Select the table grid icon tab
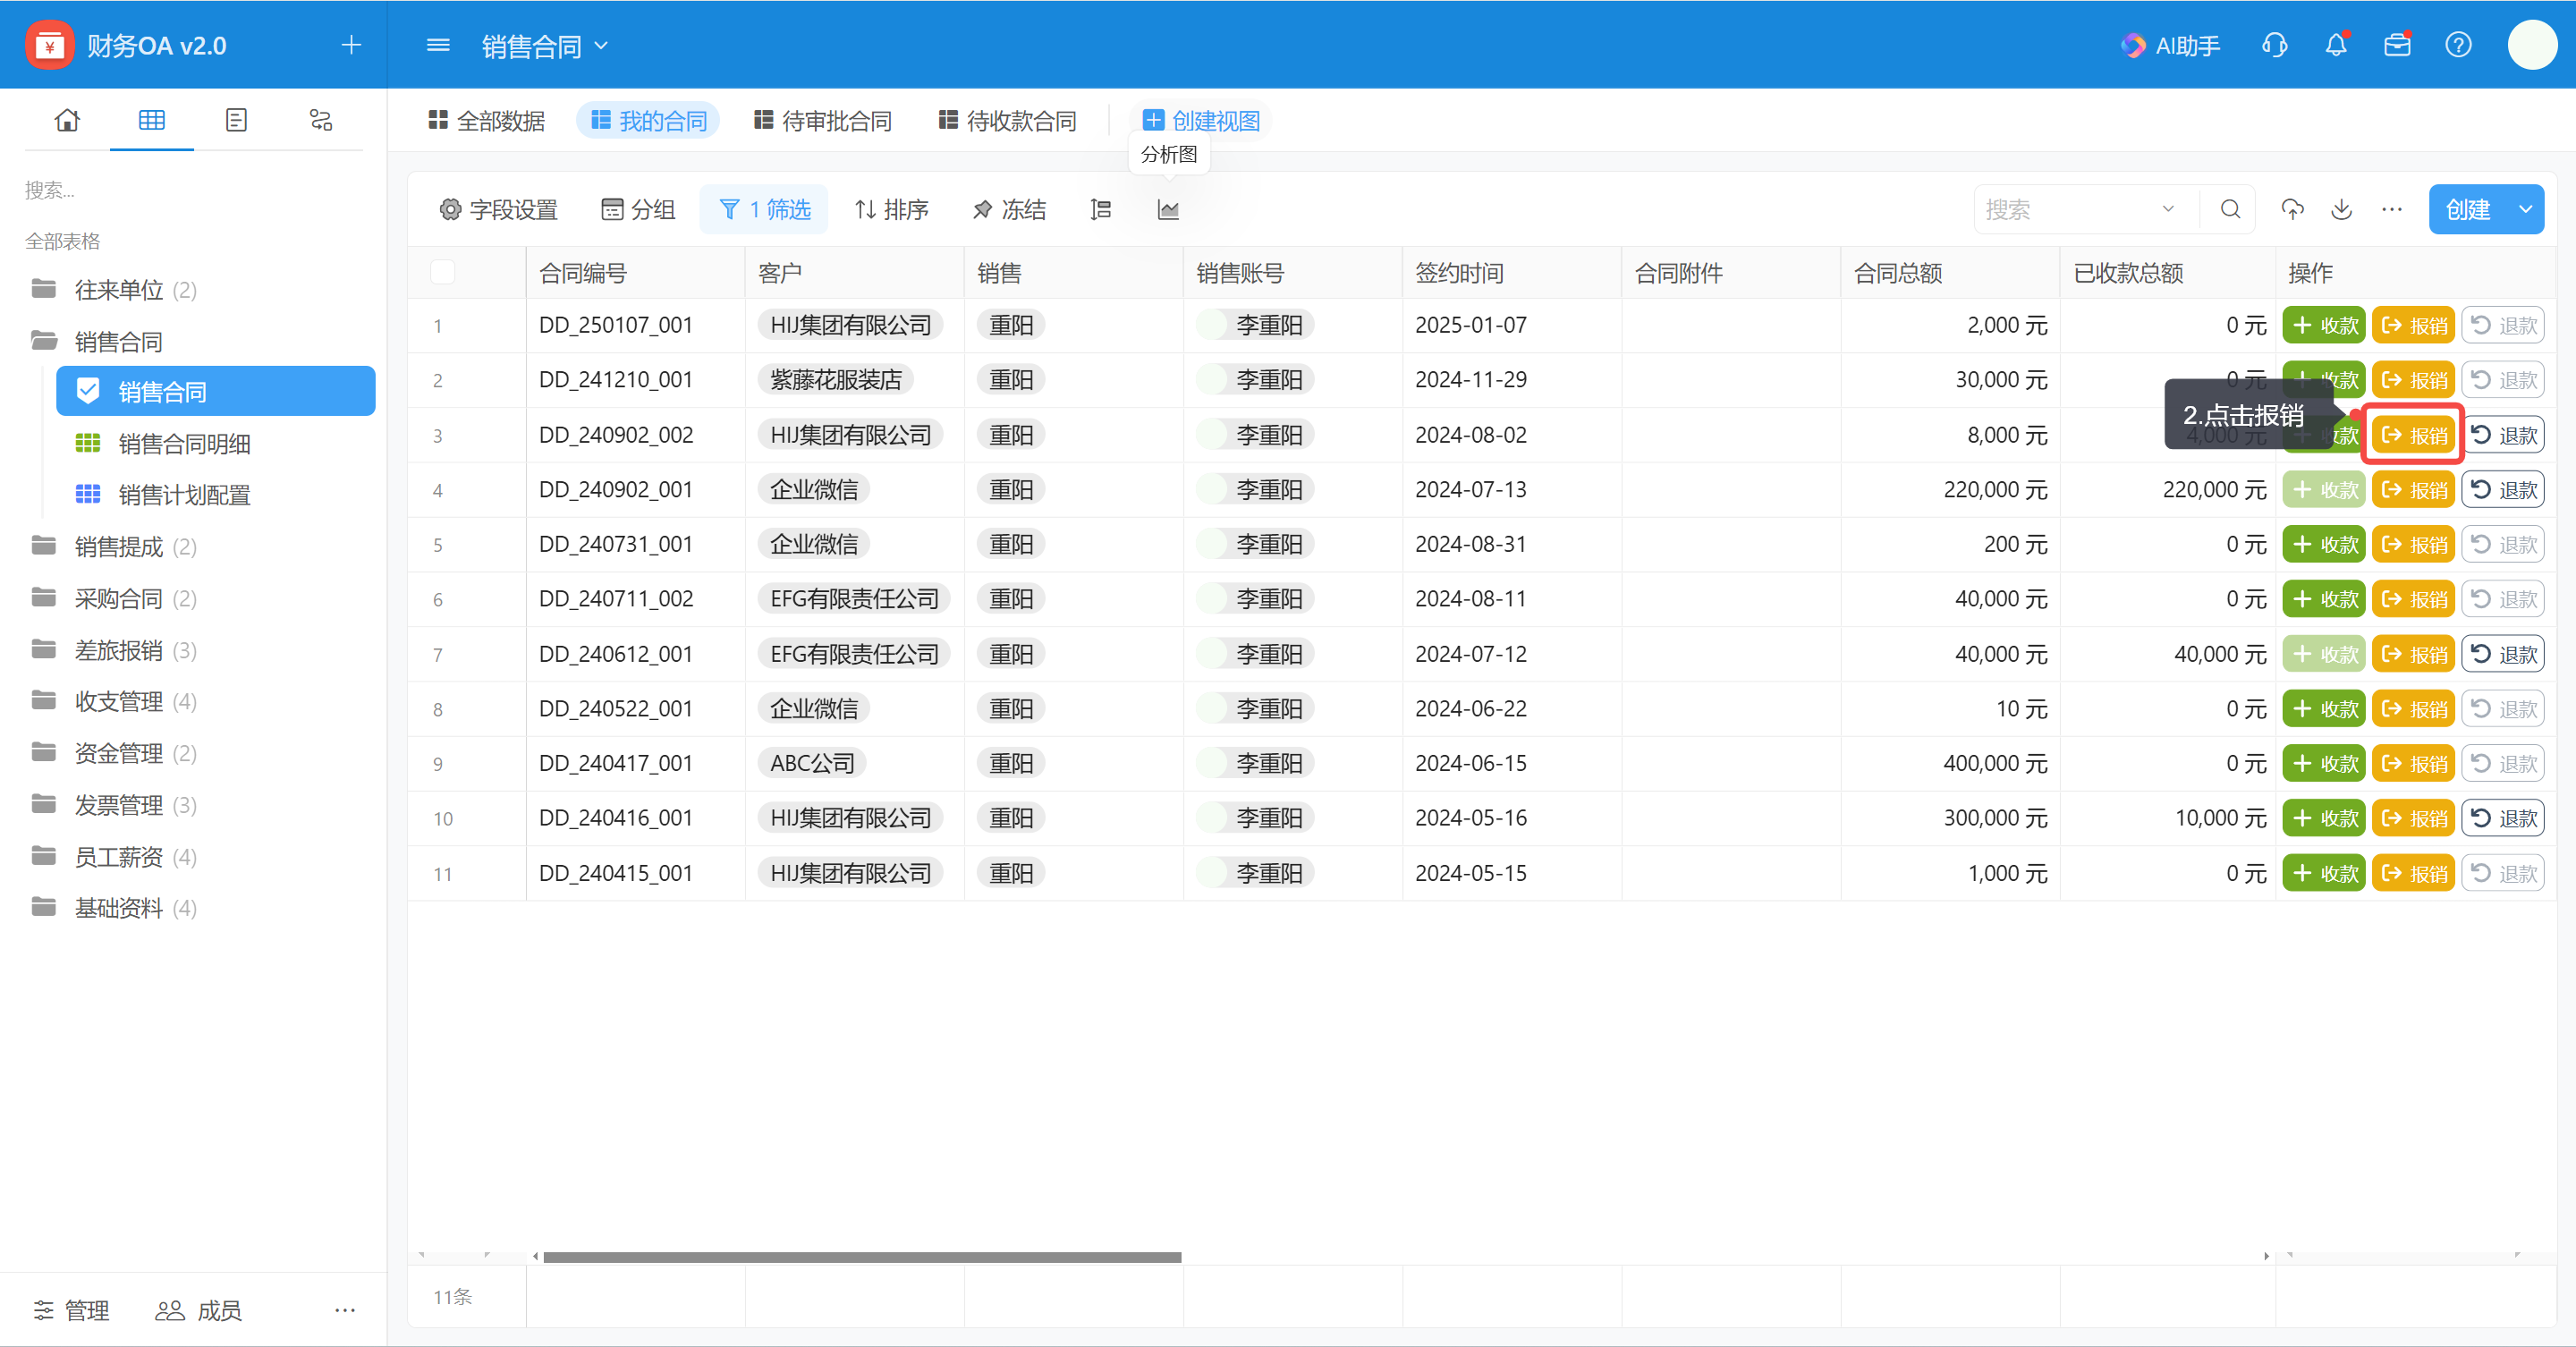The width and height of the screenshot is (2576, 1347). tap(152, 120)
